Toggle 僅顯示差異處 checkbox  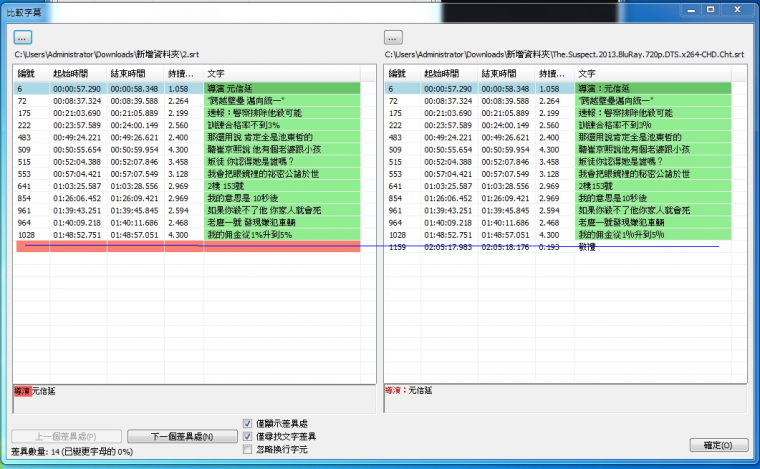click(247, 423)
